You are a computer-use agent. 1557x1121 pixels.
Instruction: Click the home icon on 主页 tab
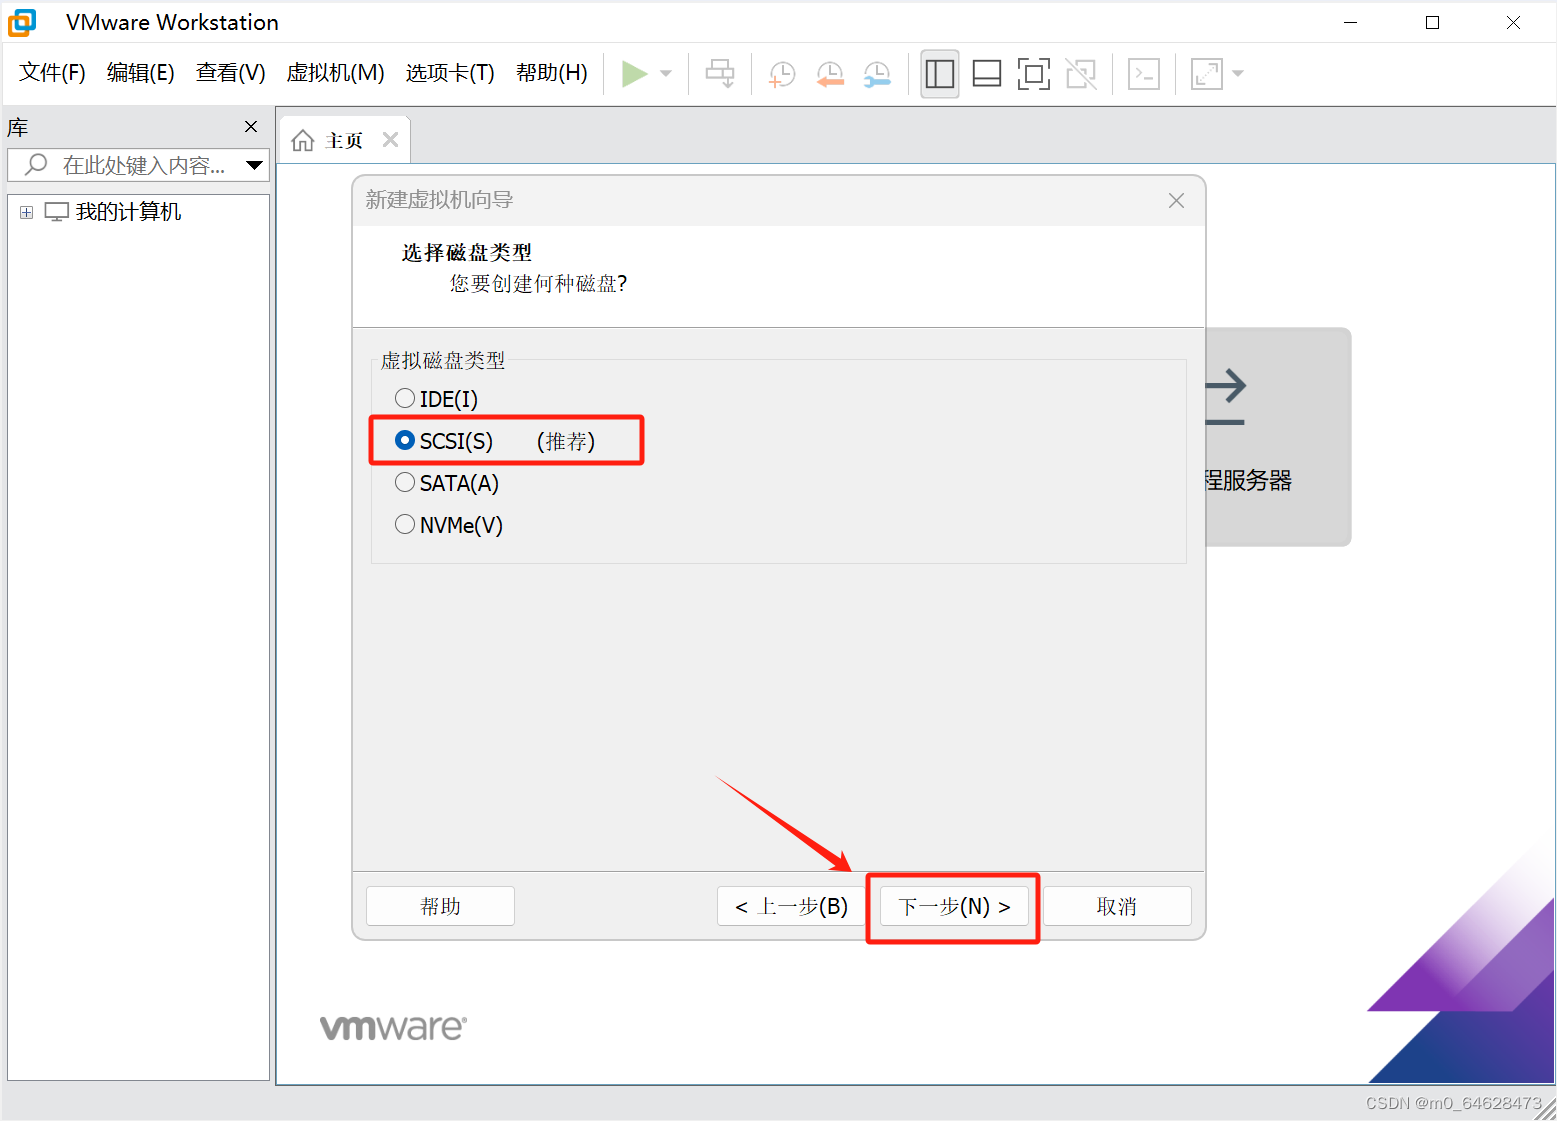(x=303, y=141)
